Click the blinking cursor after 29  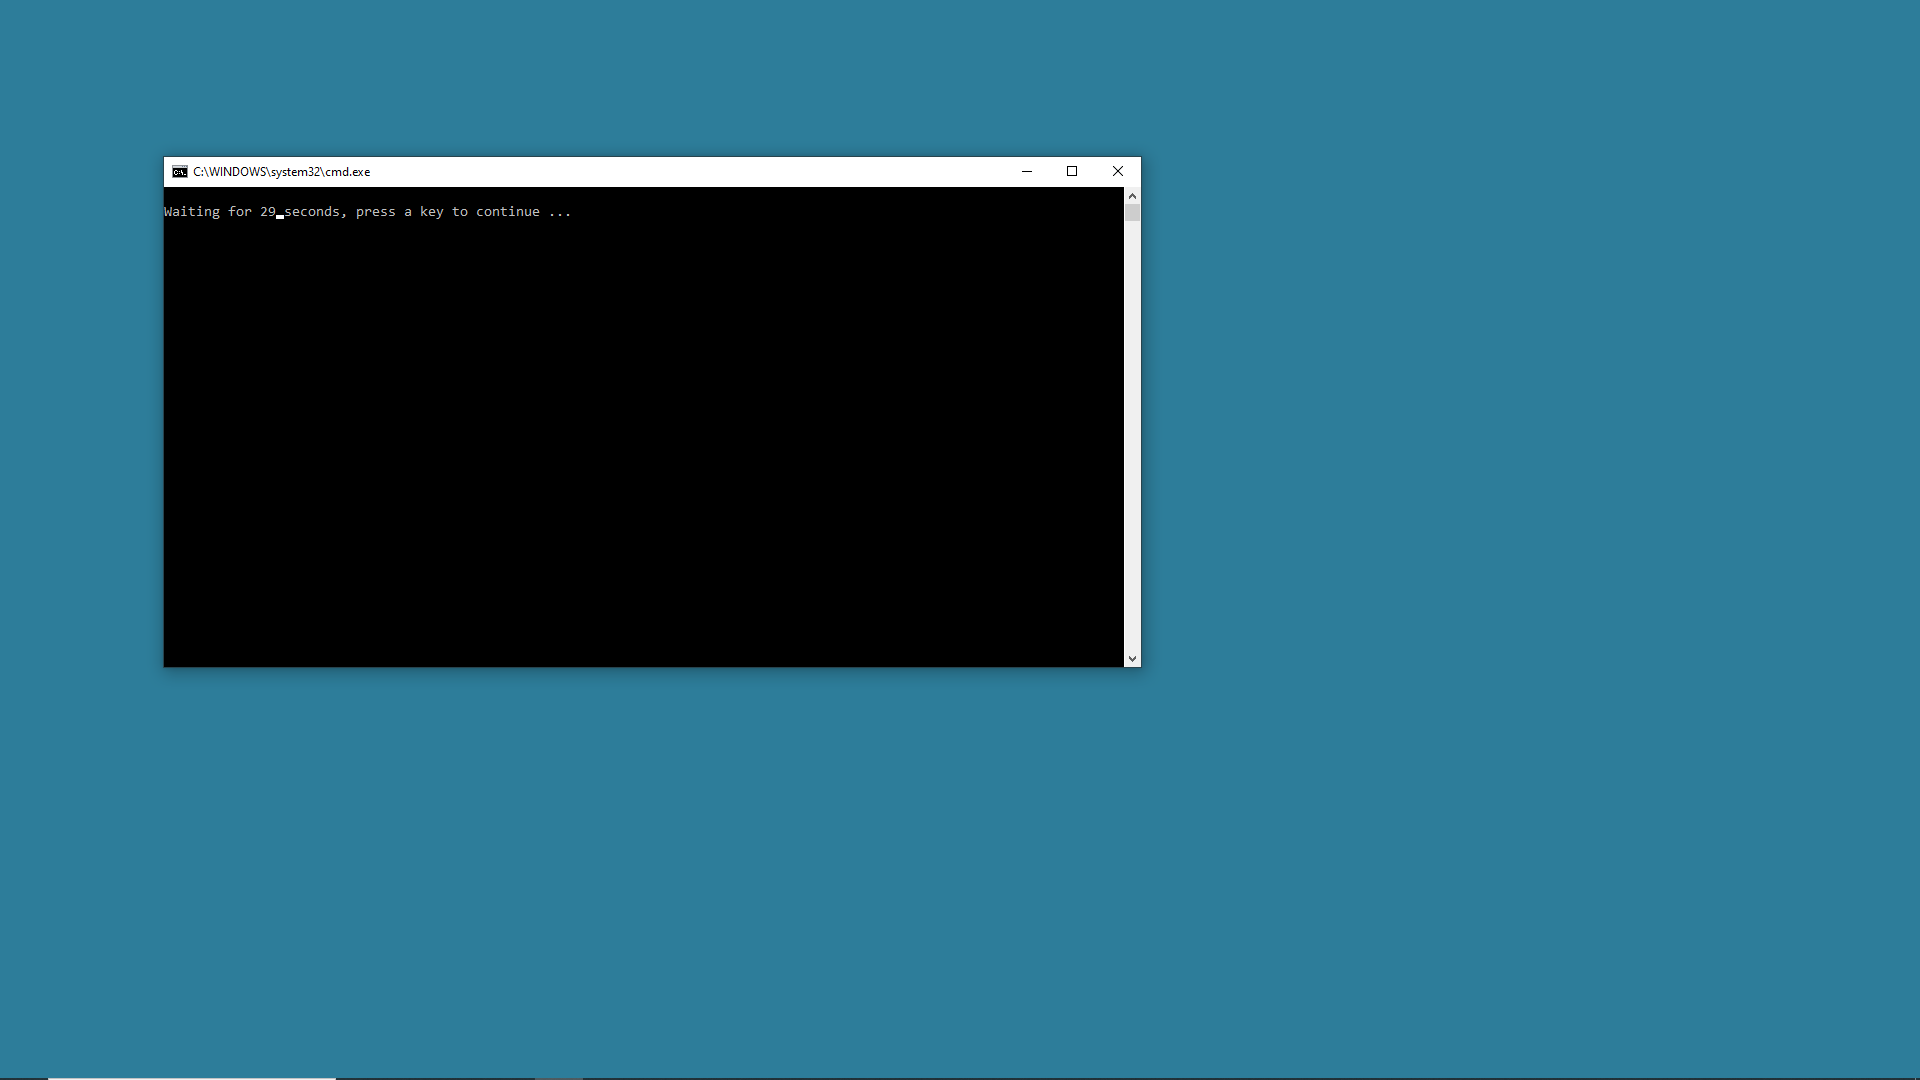point(280,216)
